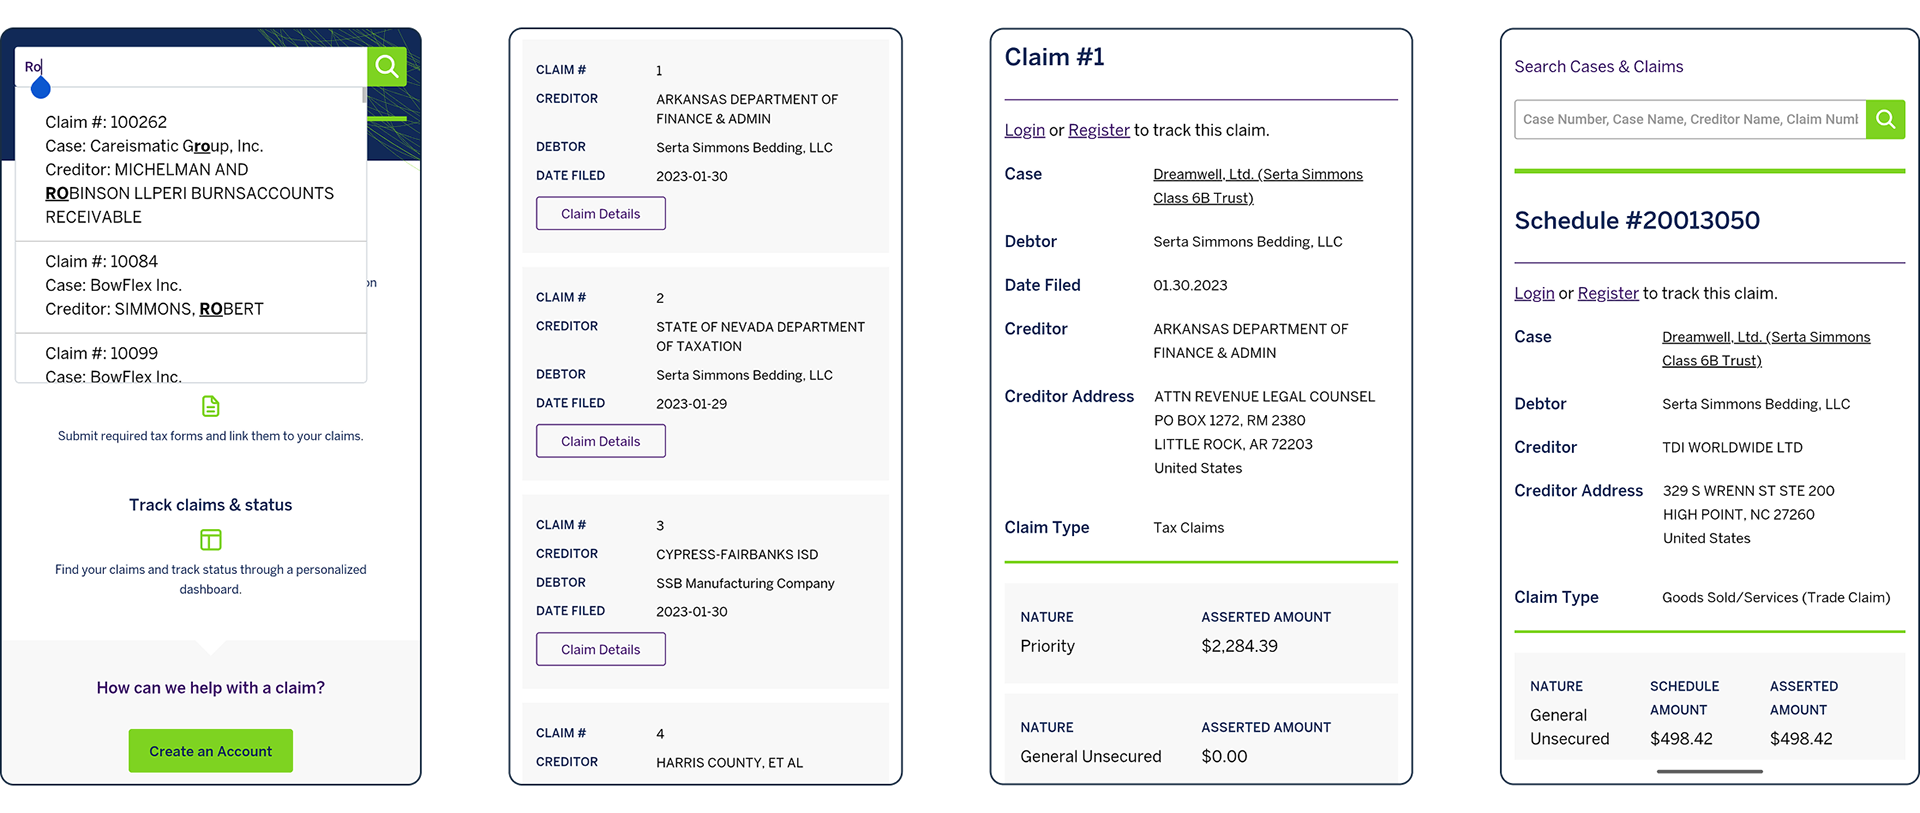View Claim Details for Nevada taxation claim

click(x=600, y=441)
